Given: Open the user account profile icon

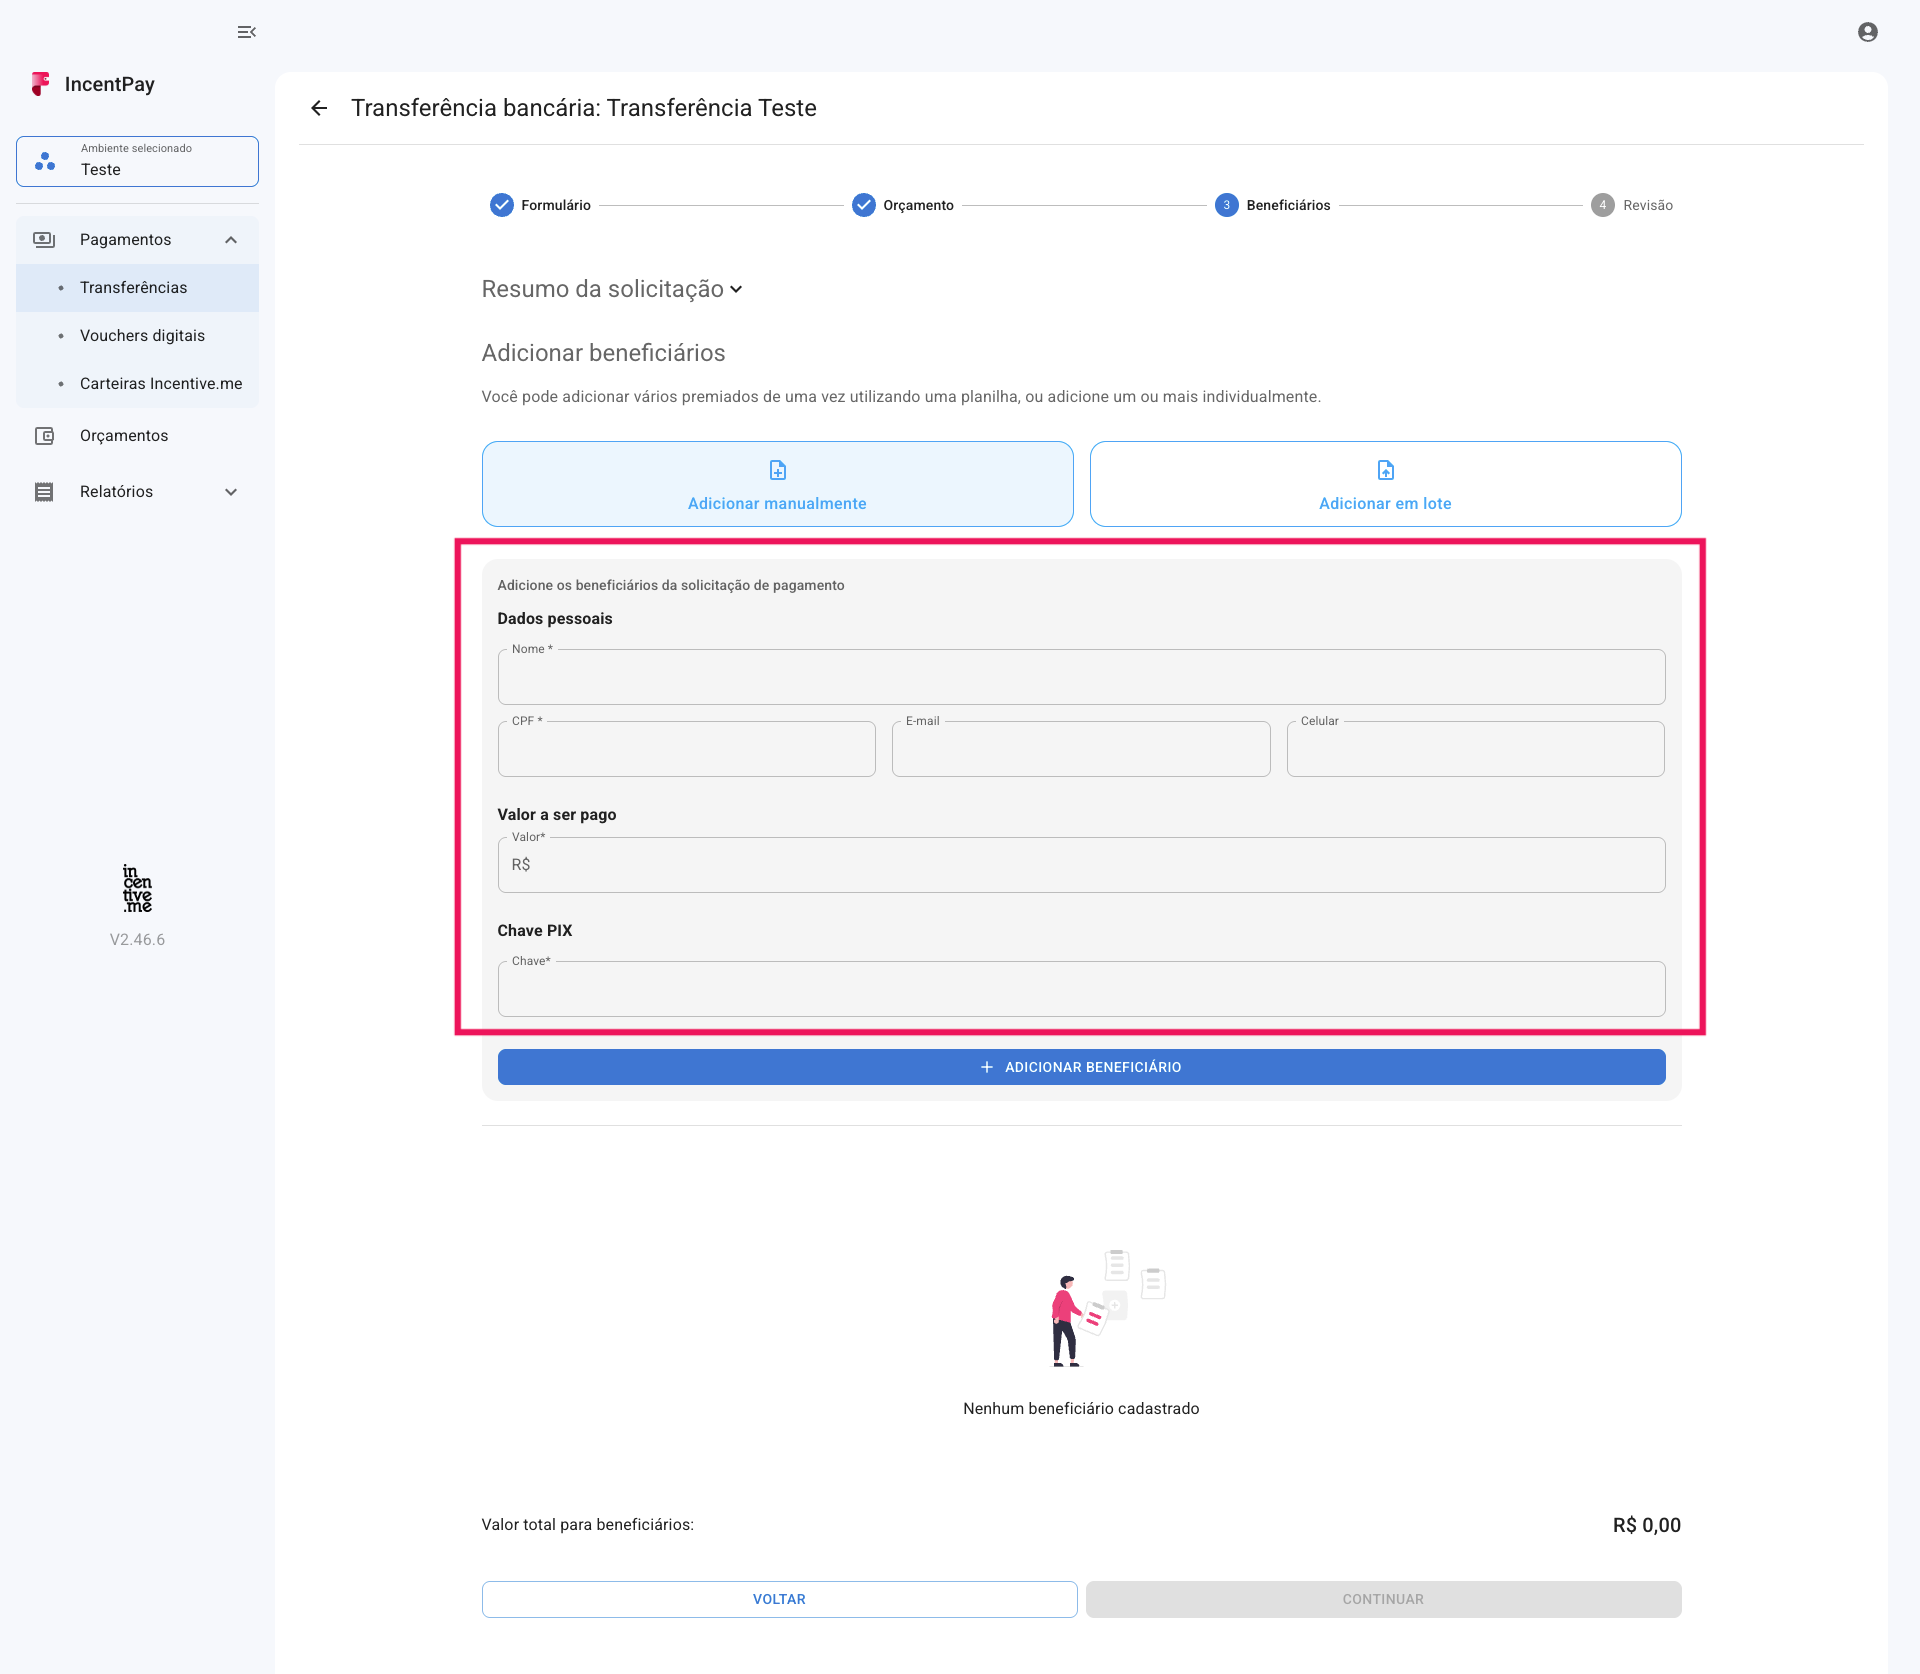Looking at the screenshot, I should click(1868, 32).
